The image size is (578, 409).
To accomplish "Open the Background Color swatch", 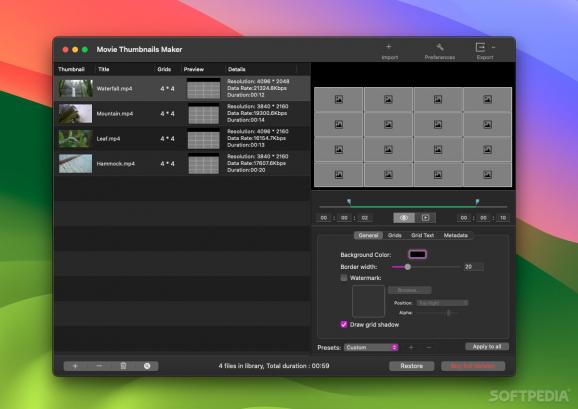I will [418, 254].
